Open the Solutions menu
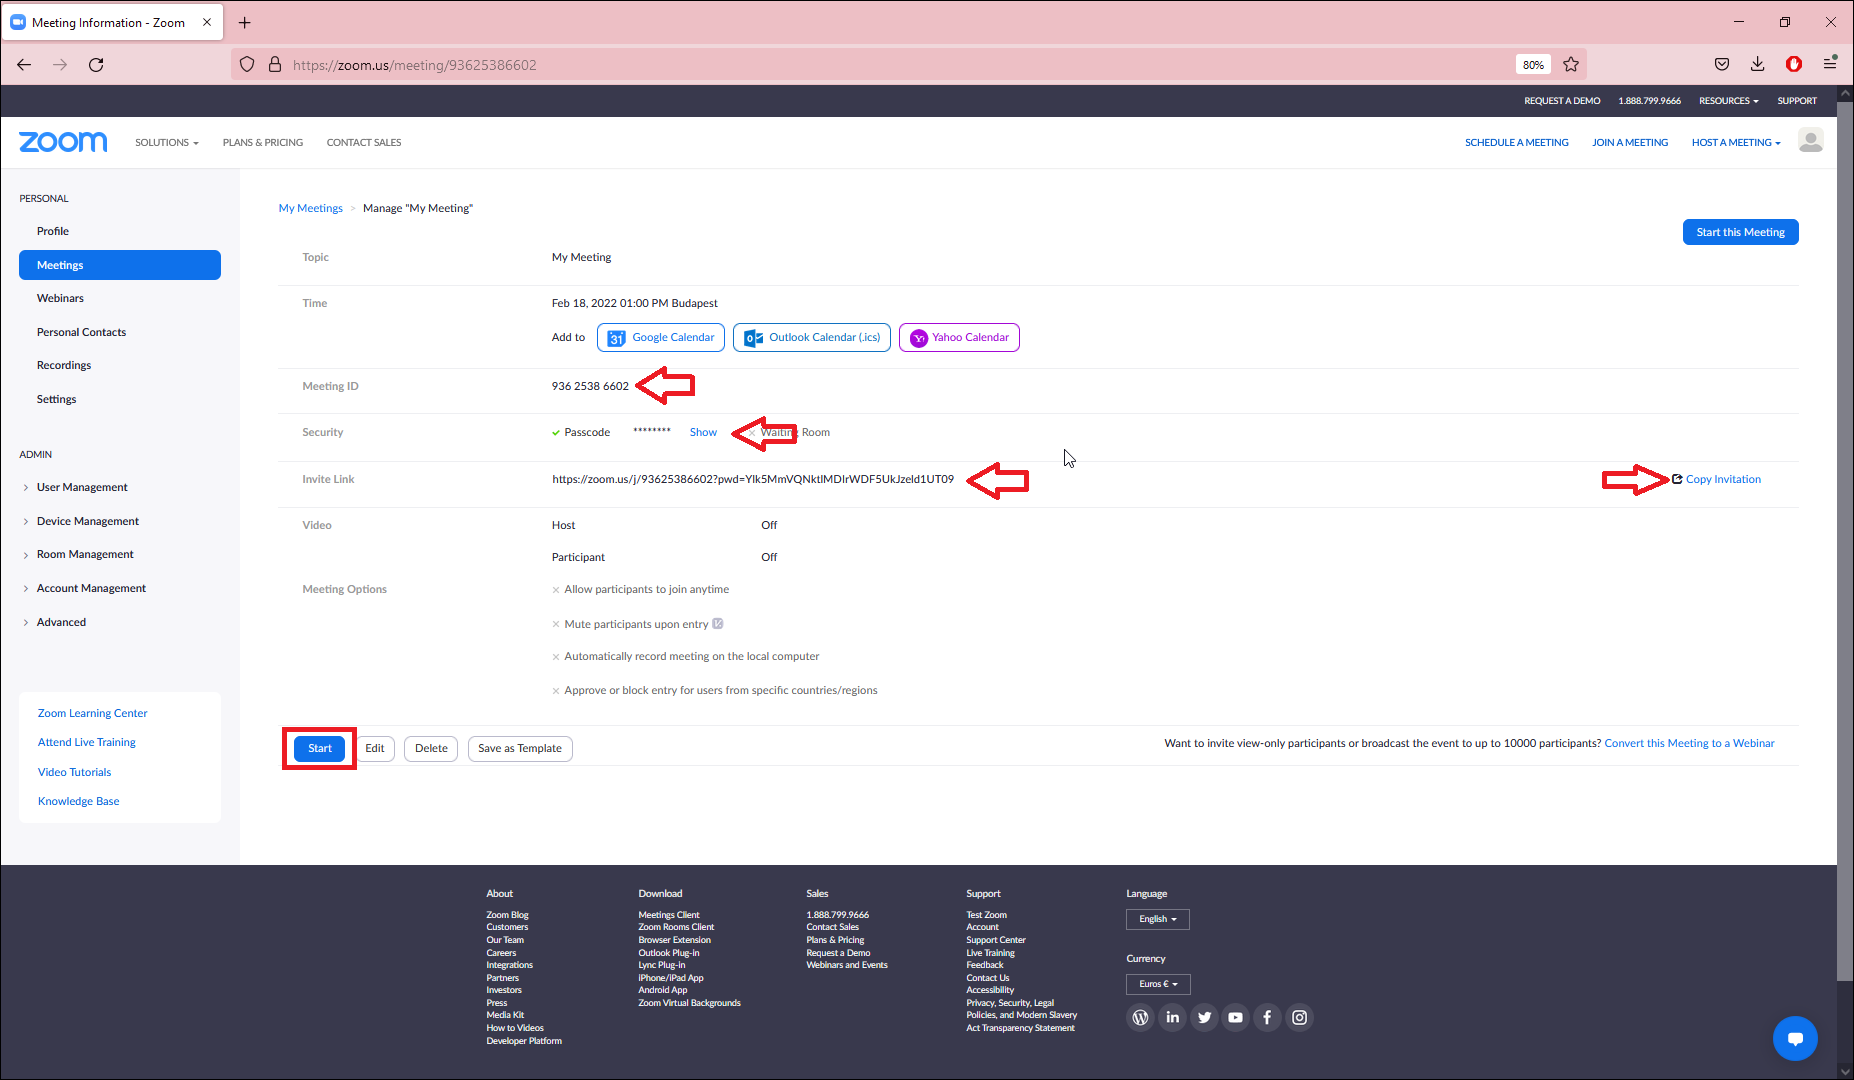Image resolution: width=1854 pixels, height=1080 pixels. 167,142
